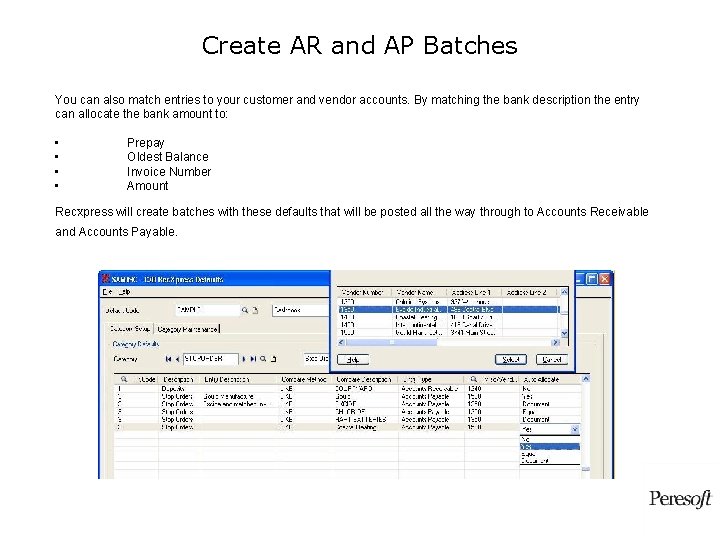Choose No in the Auto Allocate list

(550, 439)
